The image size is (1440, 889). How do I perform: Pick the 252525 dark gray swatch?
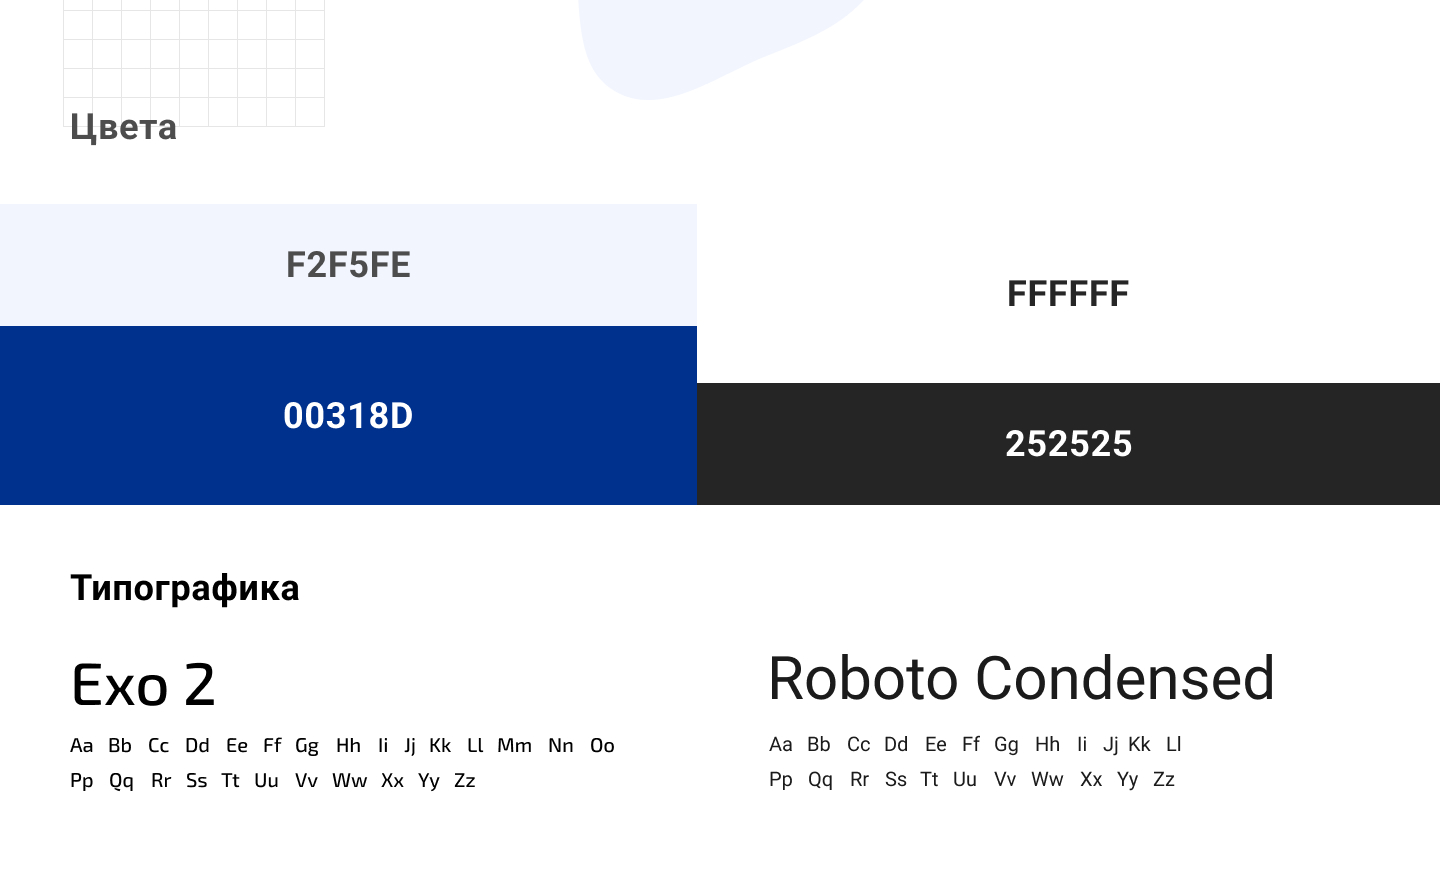click(1068, 444)
